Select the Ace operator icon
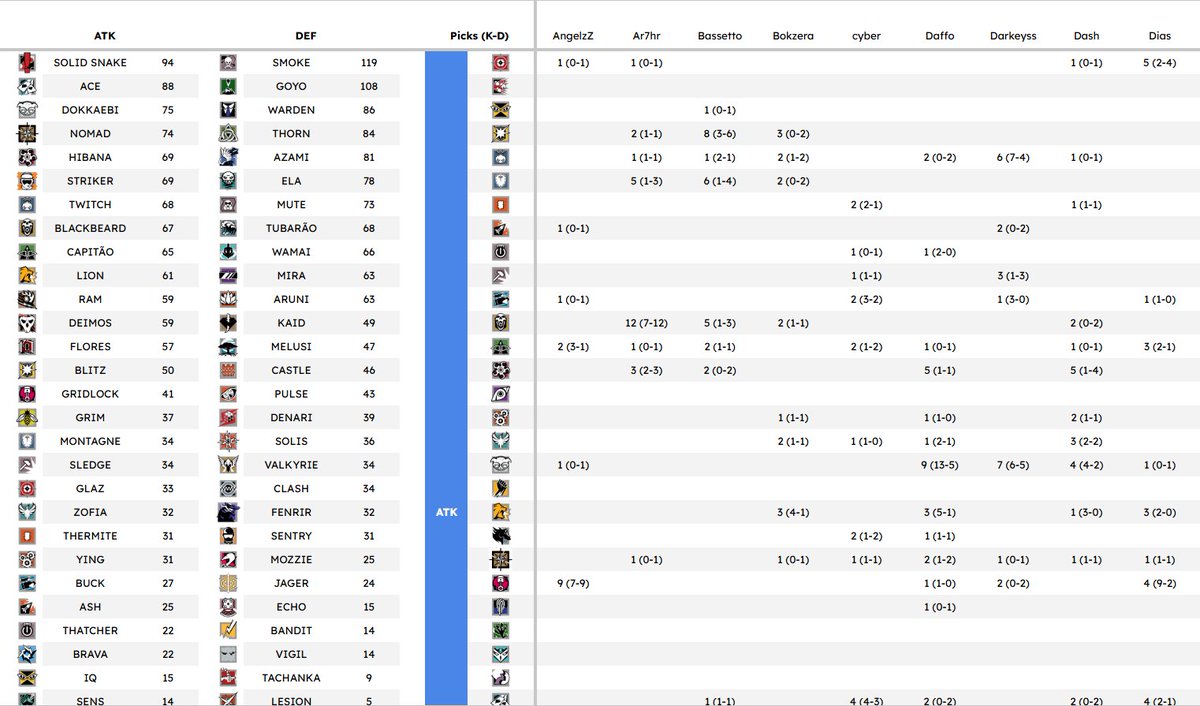 [28, 86]
